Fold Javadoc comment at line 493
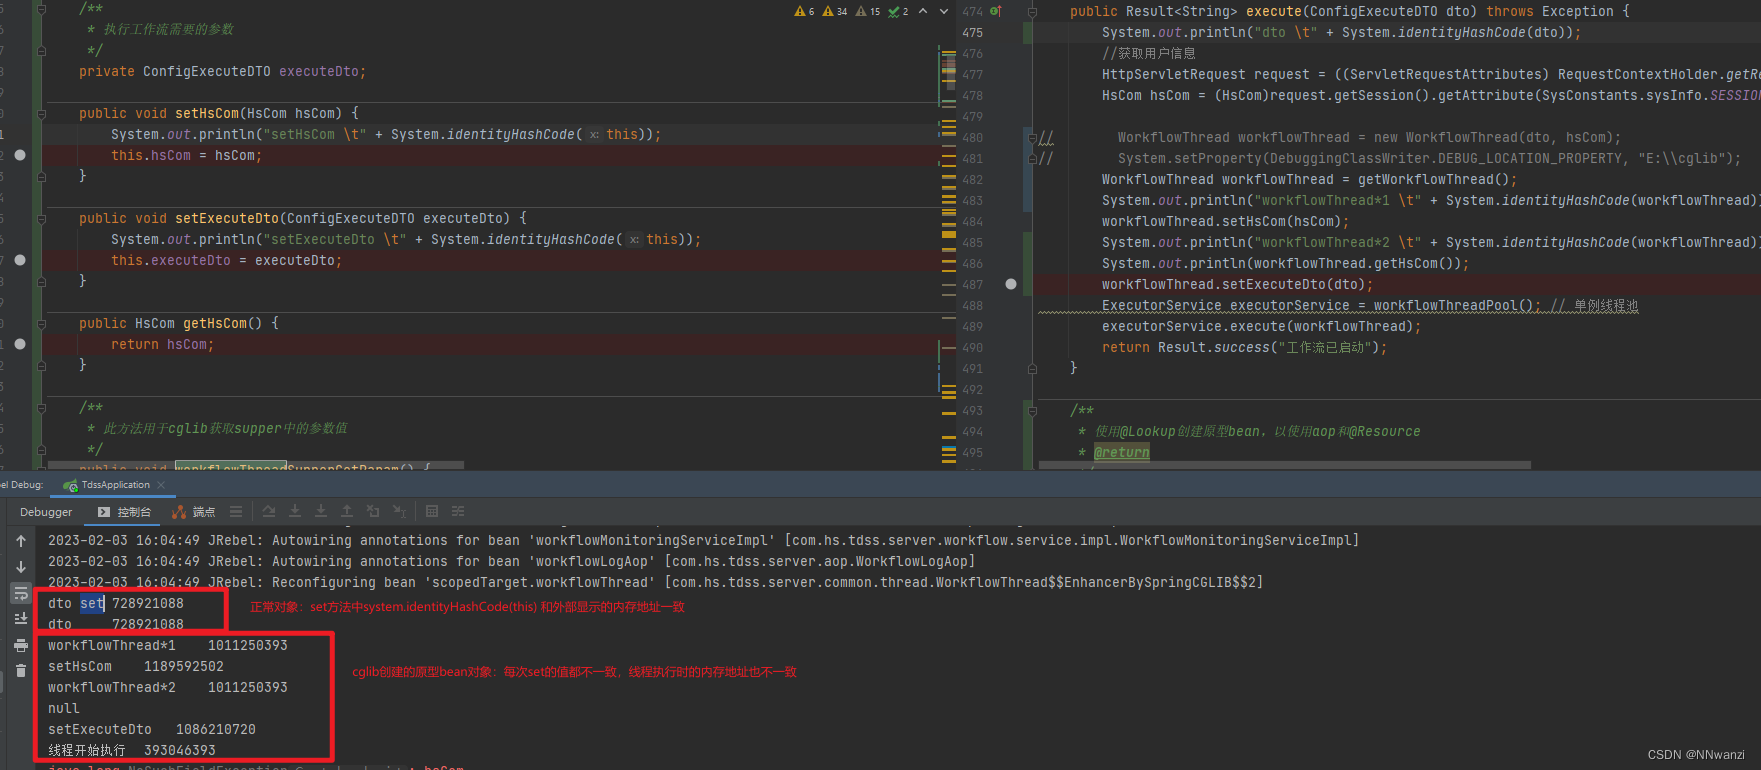 (1032, 410)
